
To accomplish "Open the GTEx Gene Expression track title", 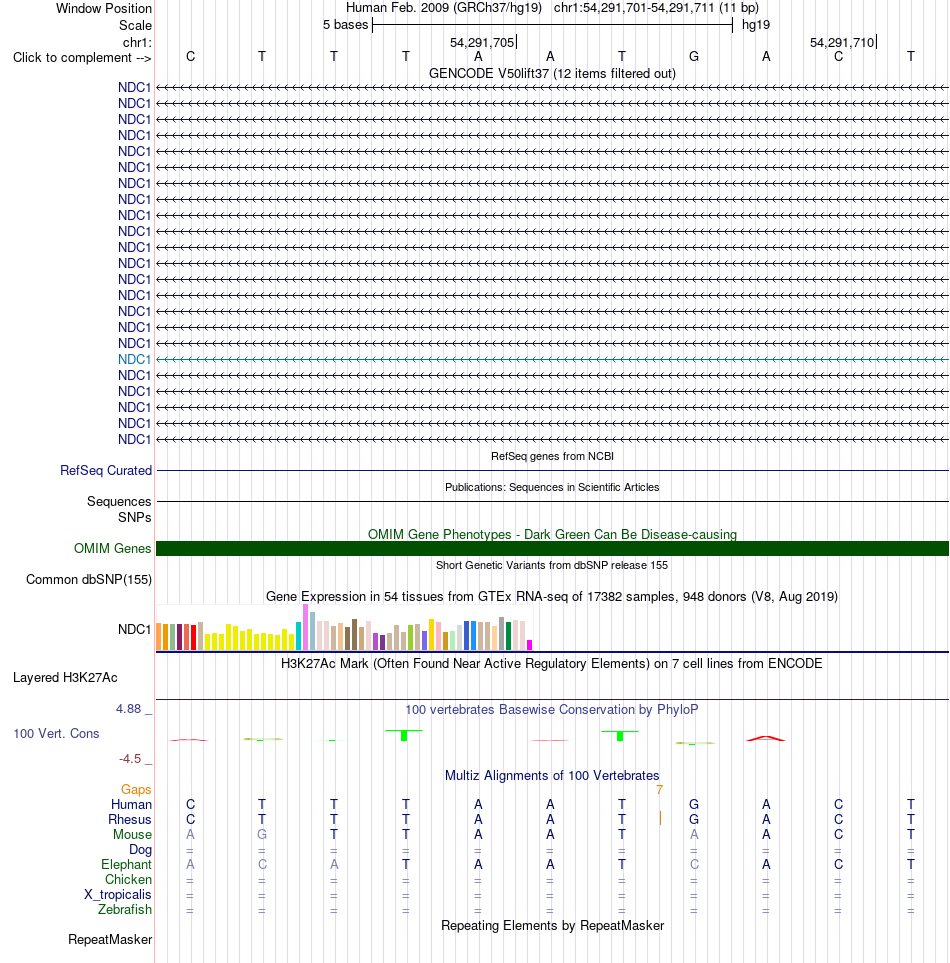I will tap(552, 596).
